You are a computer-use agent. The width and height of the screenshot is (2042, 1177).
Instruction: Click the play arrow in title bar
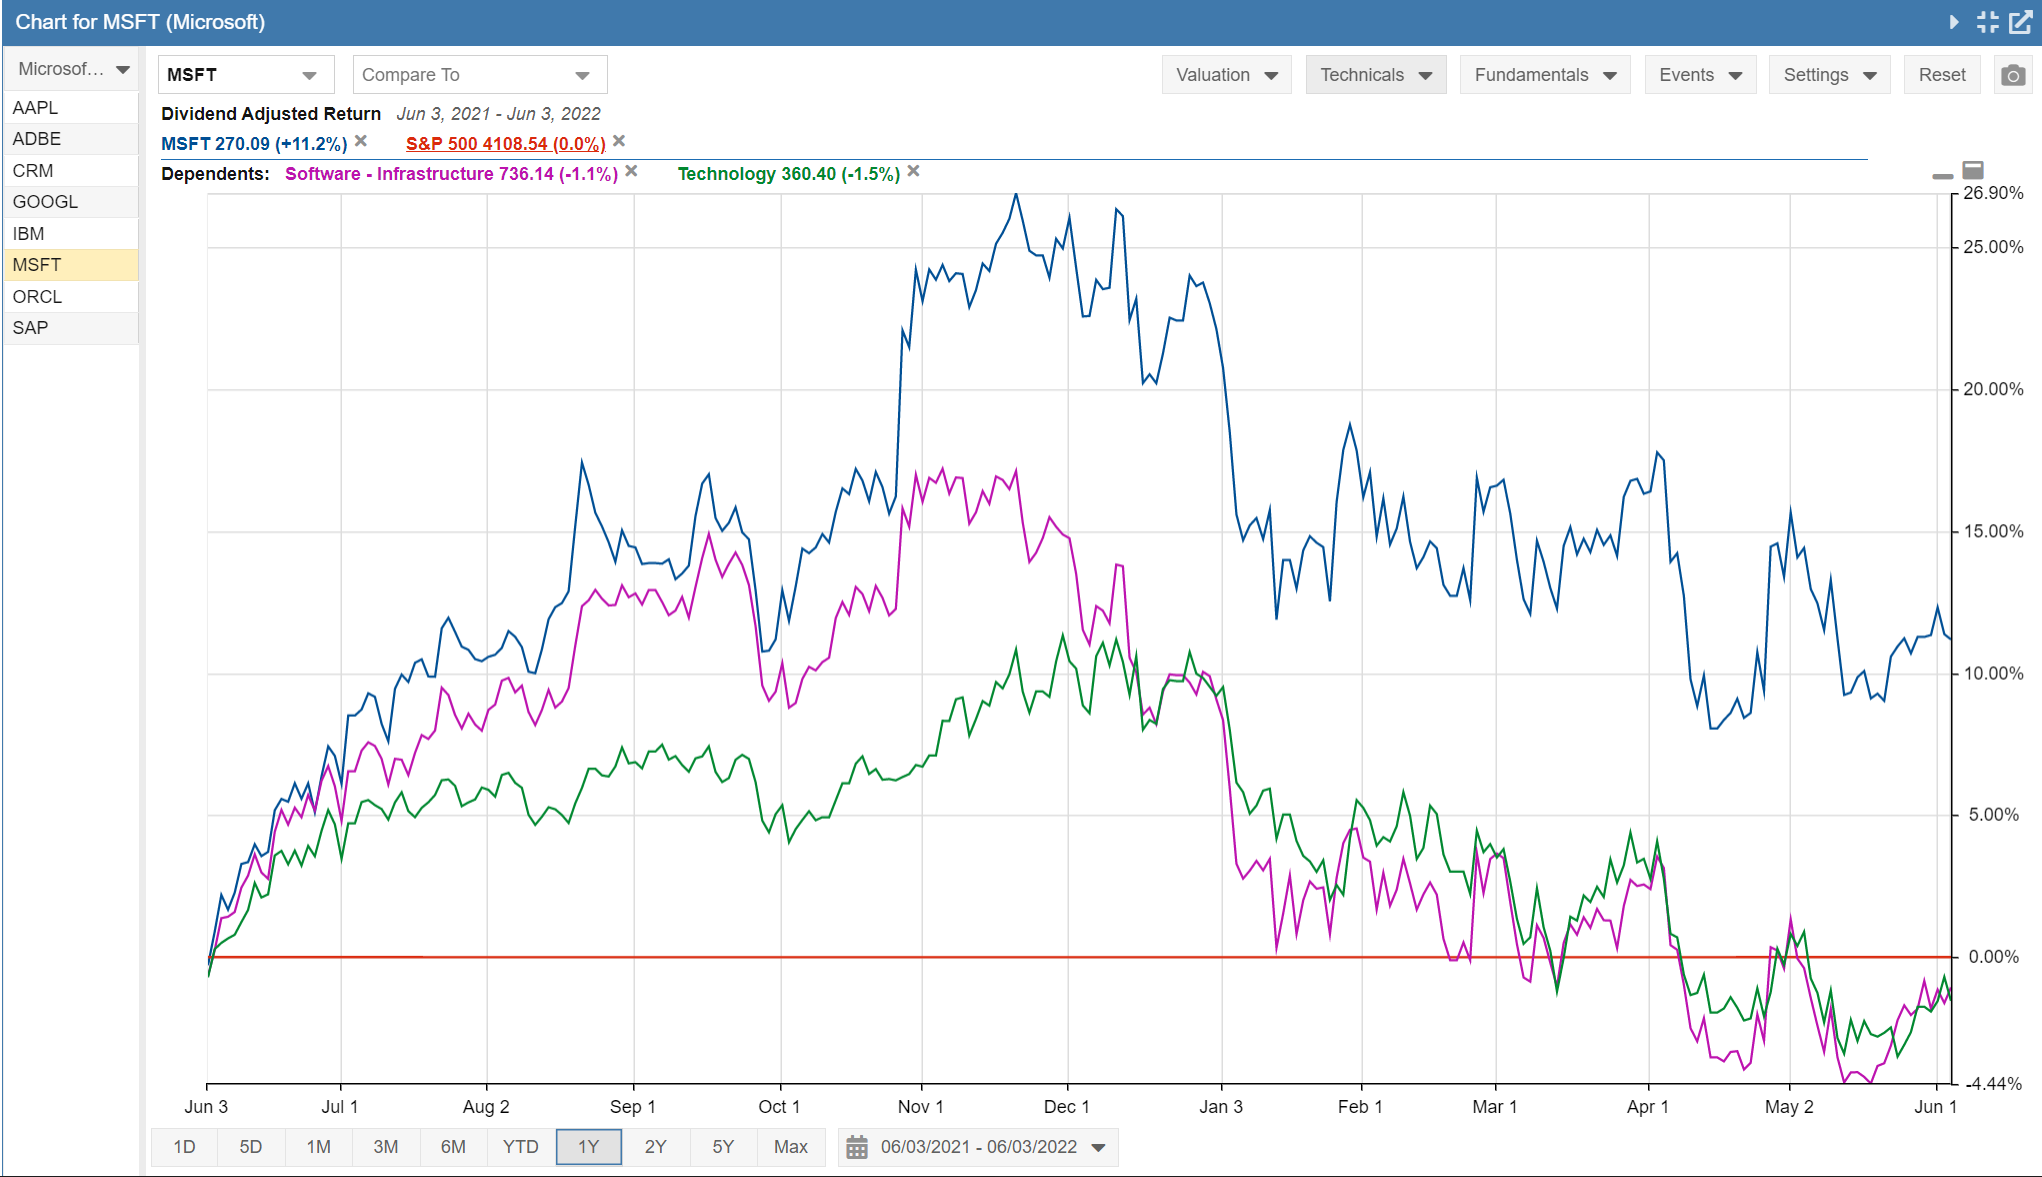point(1954,22)
